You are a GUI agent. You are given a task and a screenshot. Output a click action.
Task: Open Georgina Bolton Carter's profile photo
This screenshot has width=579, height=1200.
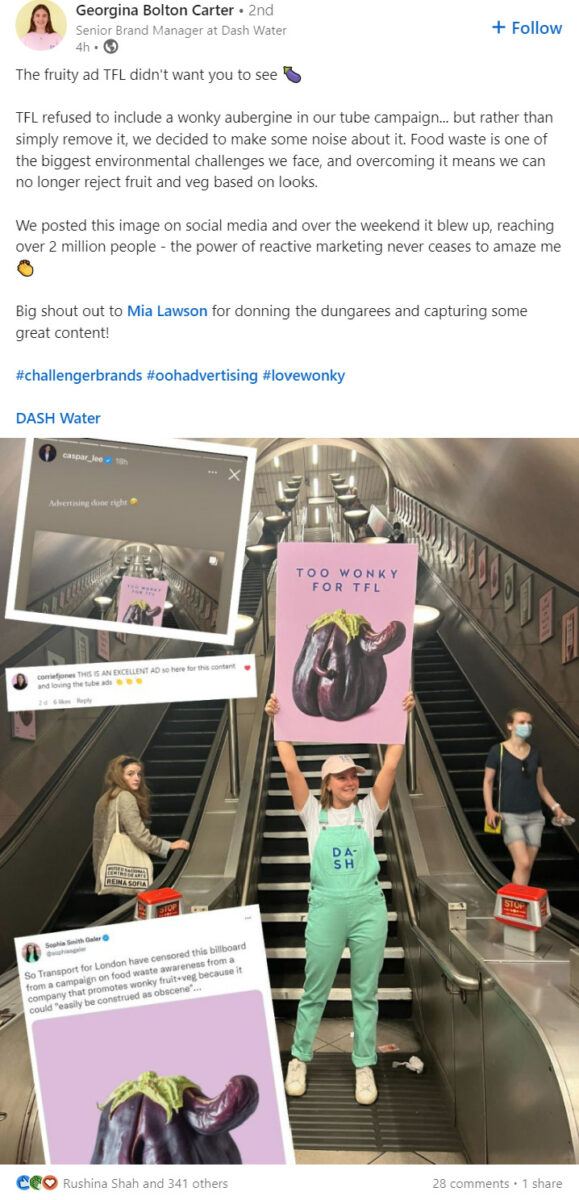[x=41, y=26]
